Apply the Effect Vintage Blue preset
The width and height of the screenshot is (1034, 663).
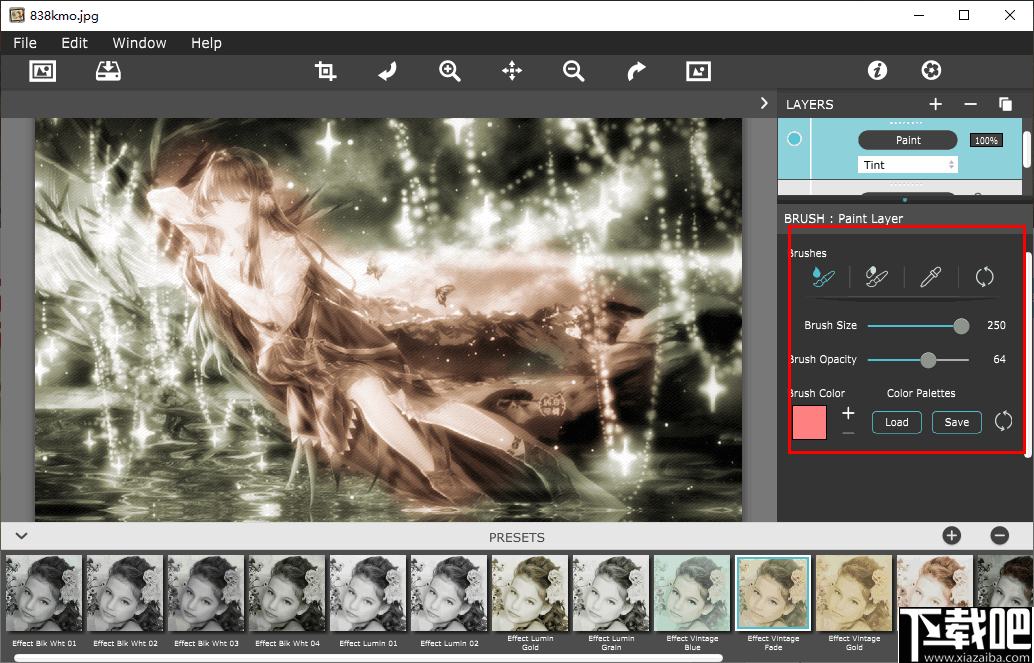[691, 593]
